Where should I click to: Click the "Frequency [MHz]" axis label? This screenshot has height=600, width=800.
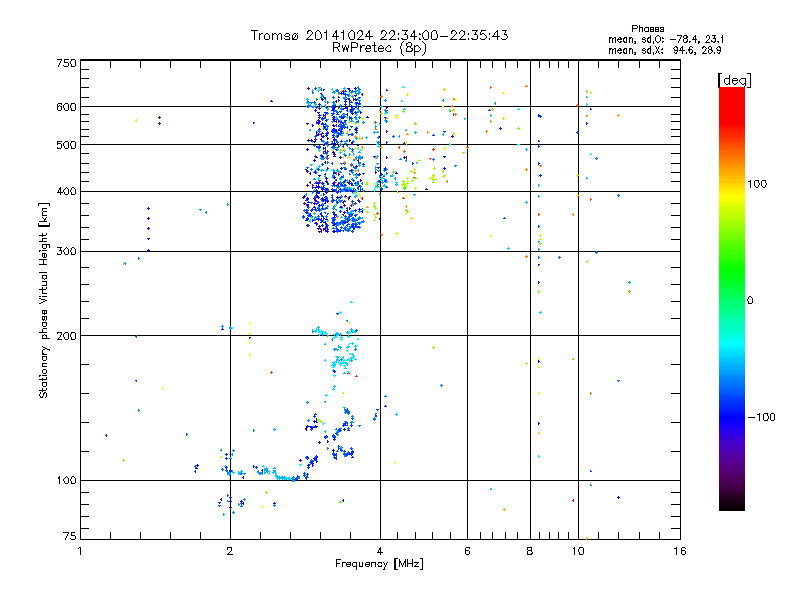tap(379, 564)
